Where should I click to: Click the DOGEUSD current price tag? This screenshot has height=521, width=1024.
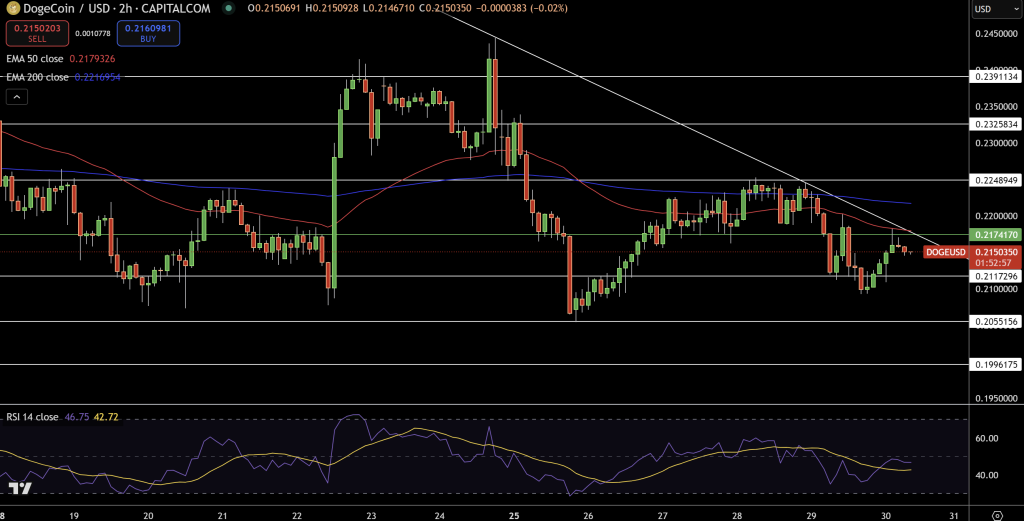(x=945, y=252)
